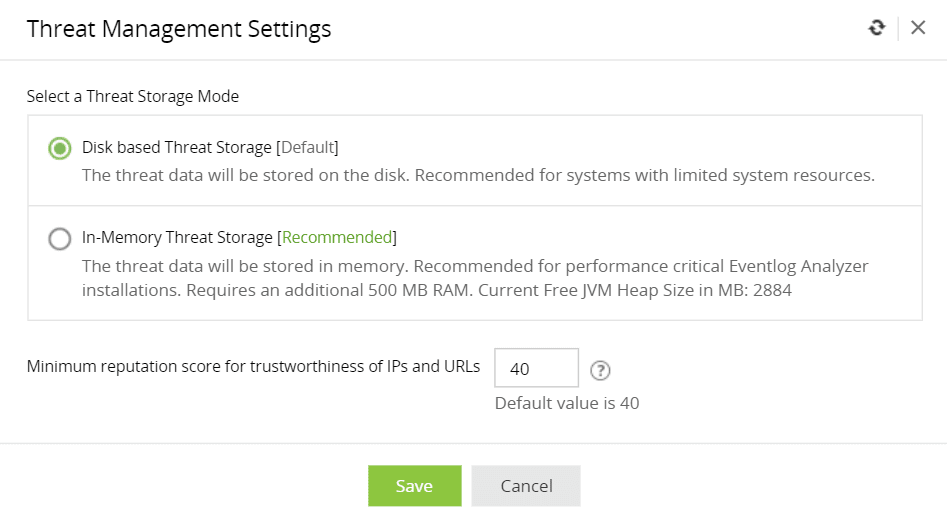
Task: Click the 'Minimum reputation score' field label
Action: click(253, 366)
